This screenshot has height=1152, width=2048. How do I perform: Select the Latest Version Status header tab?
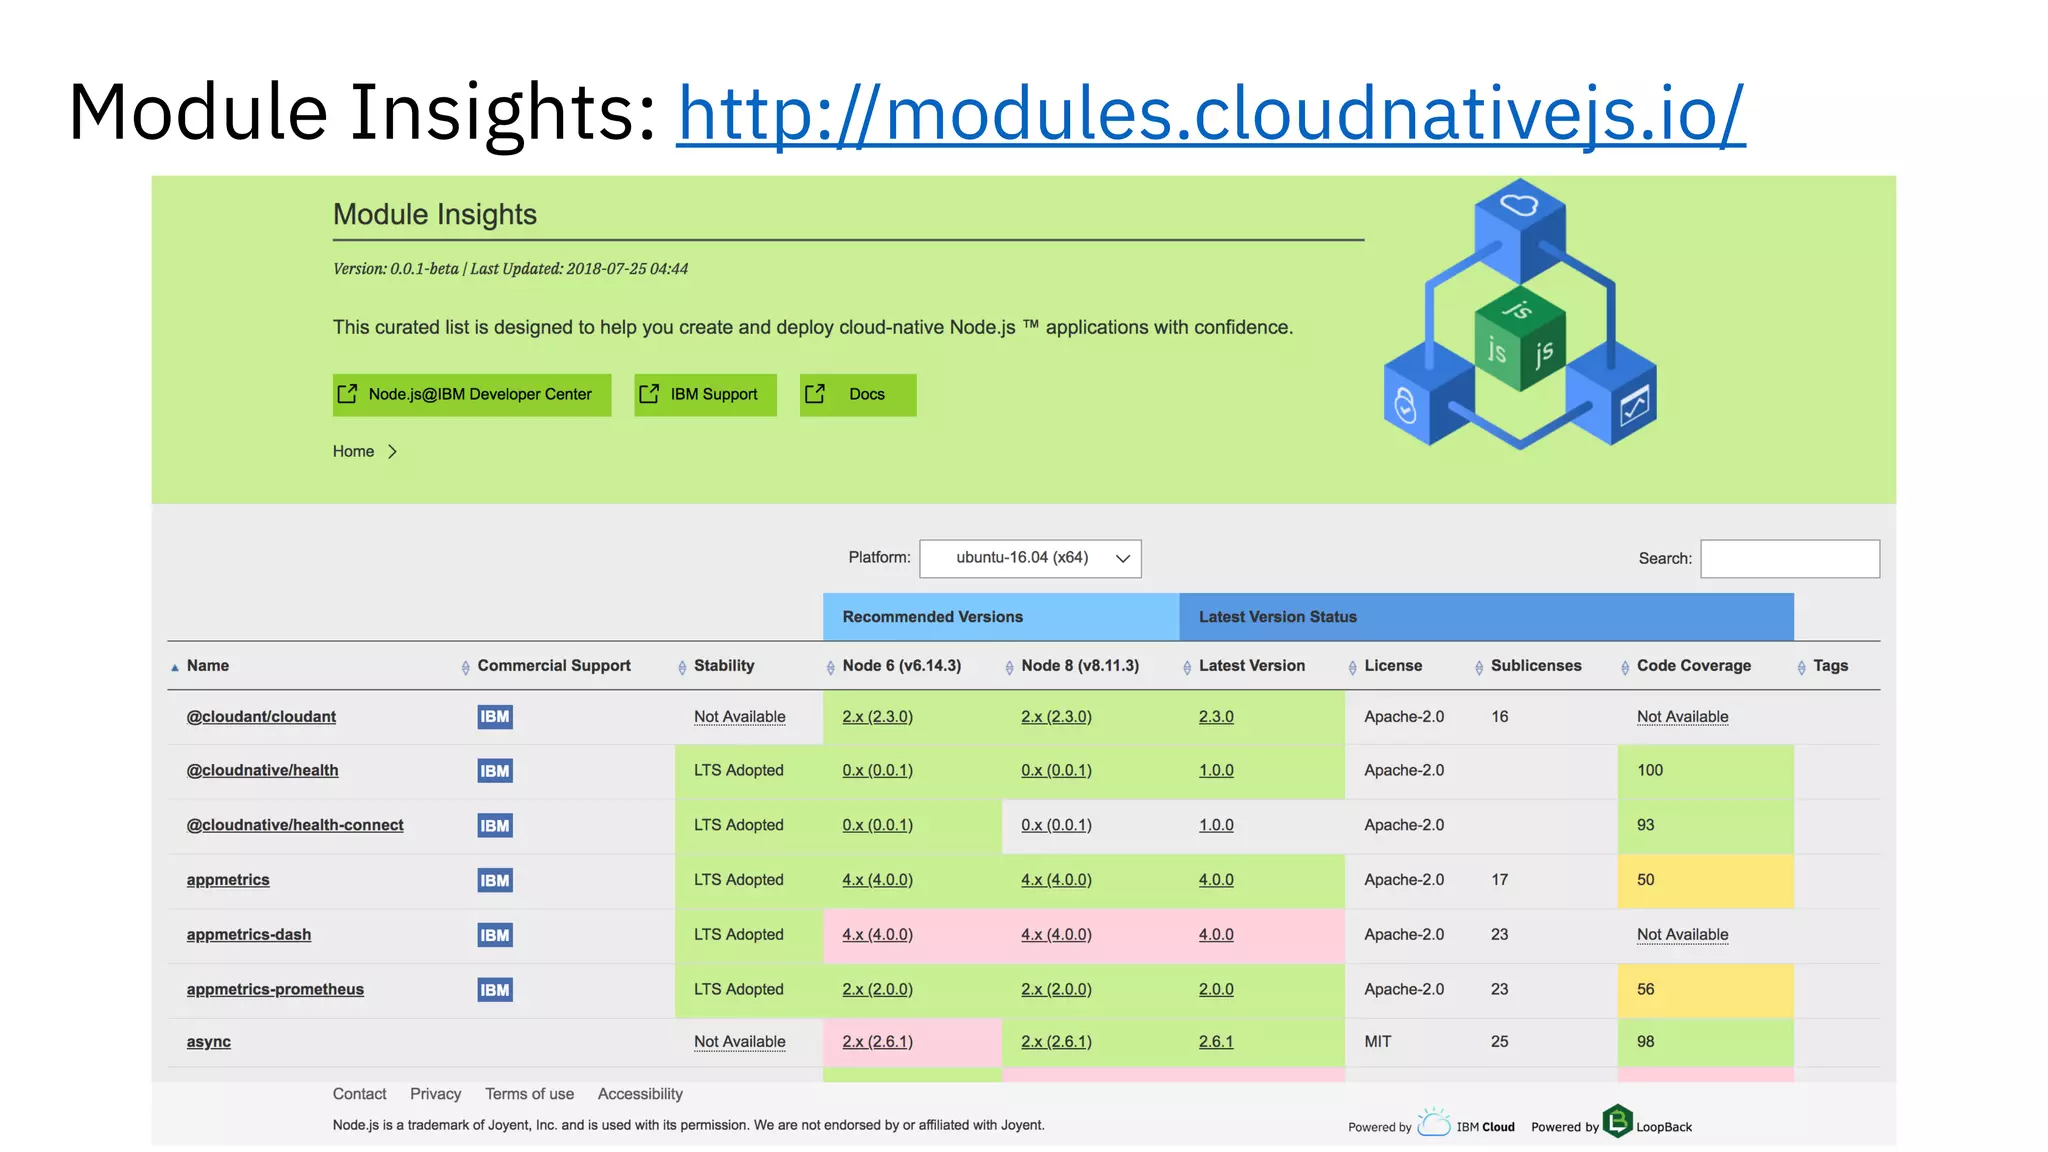[1486, 617]
